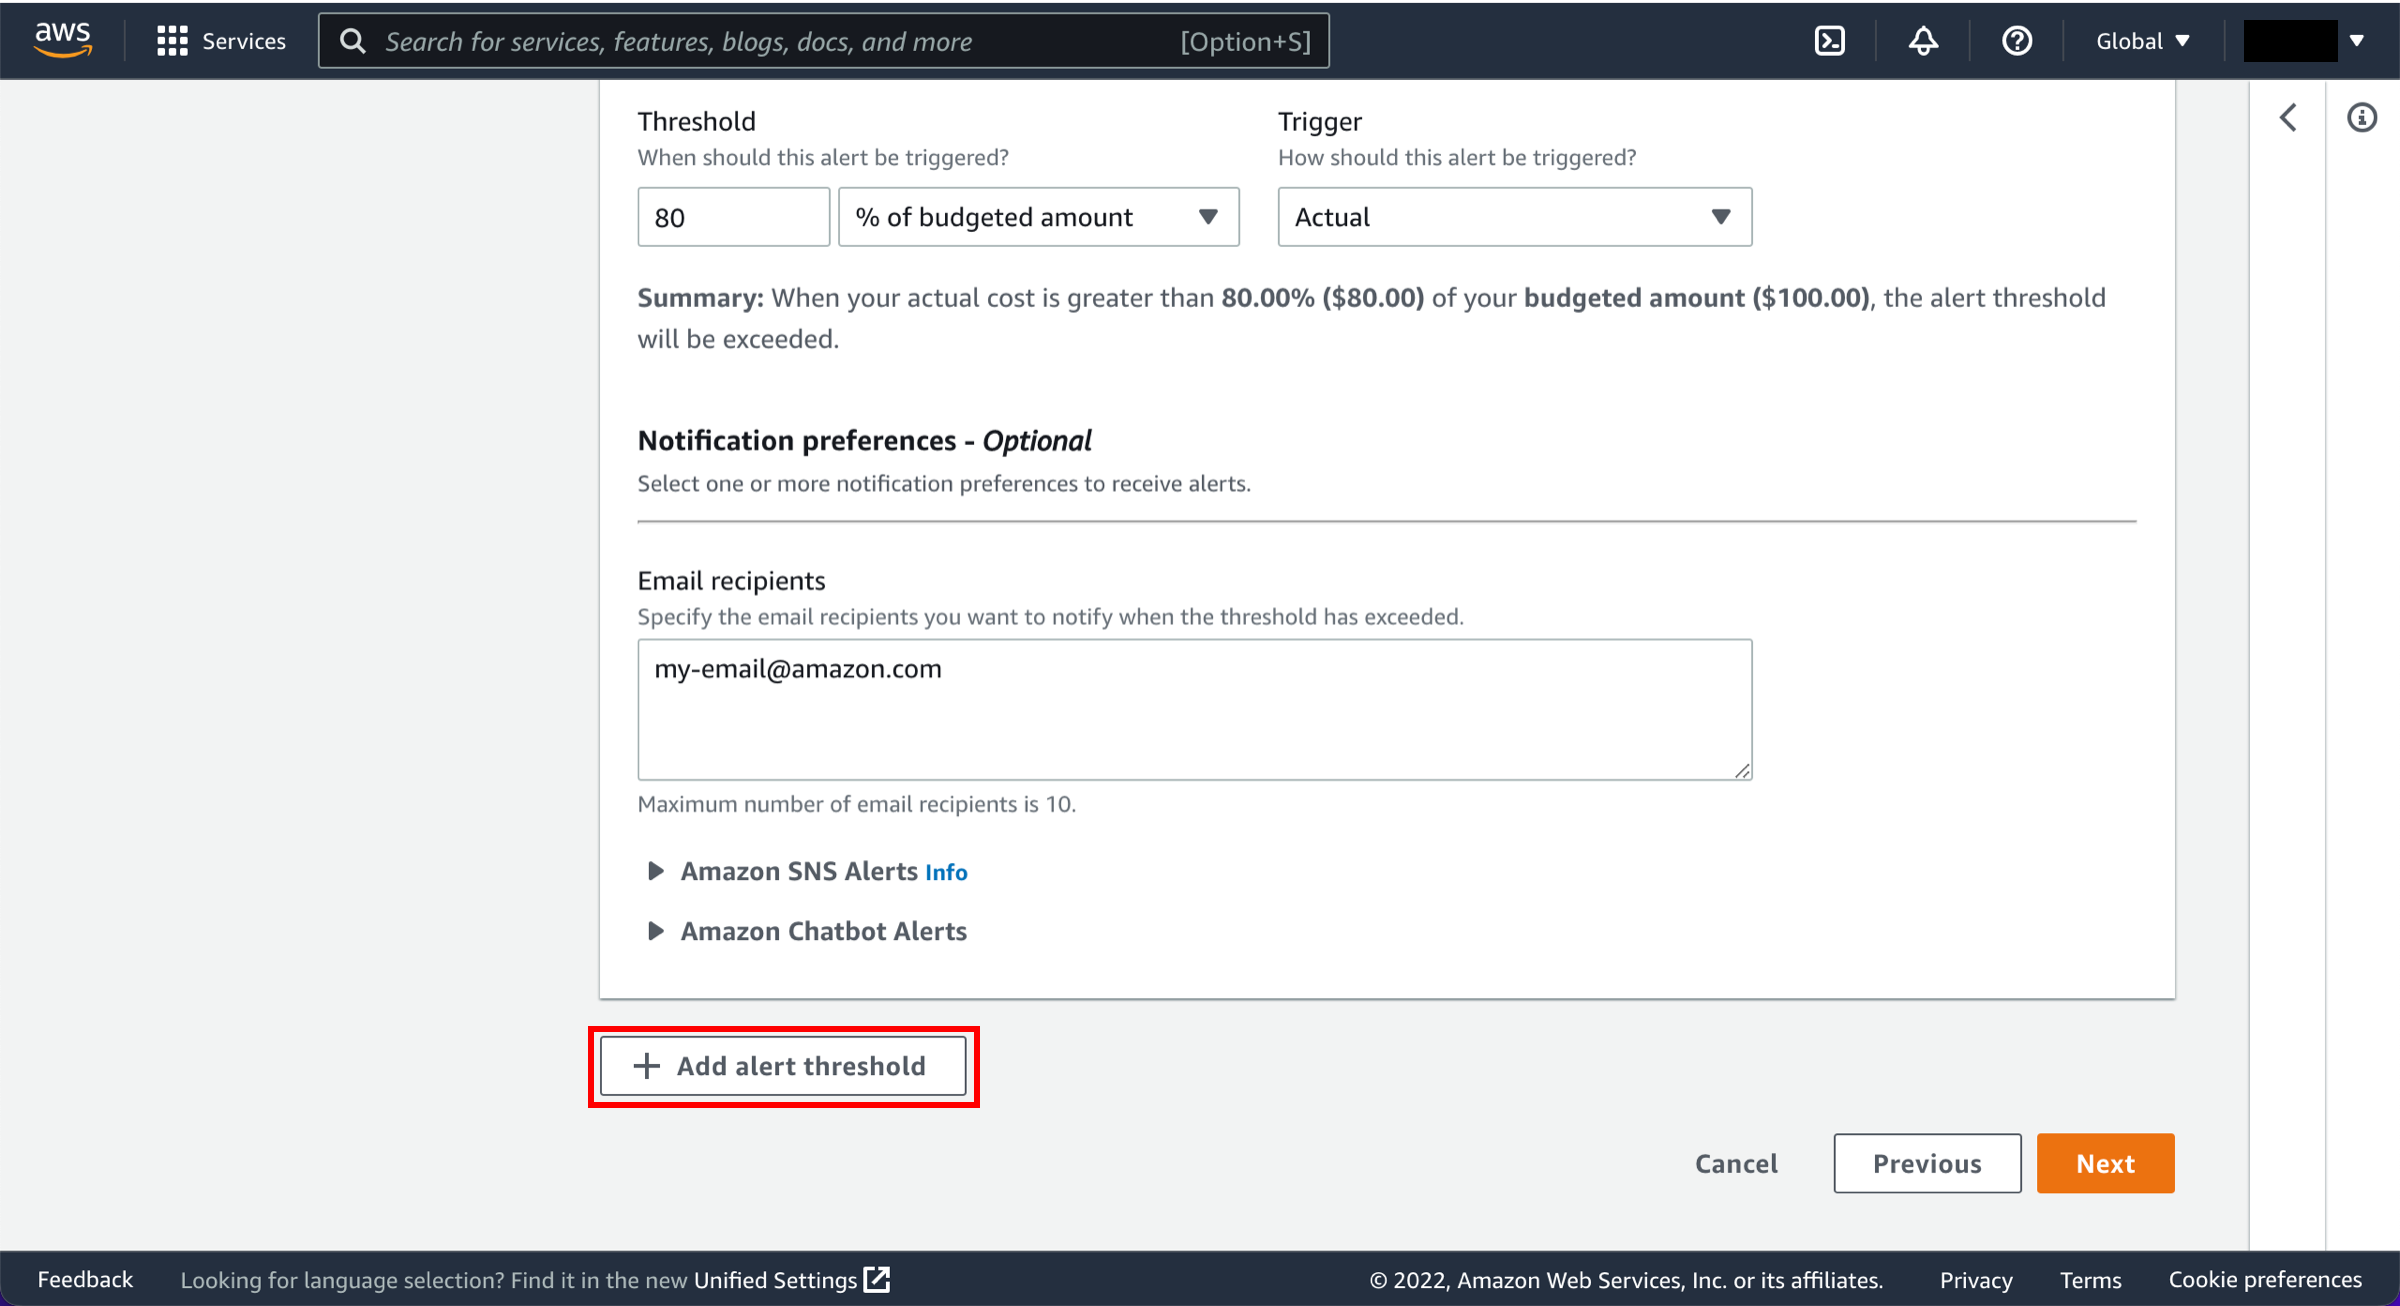Click the back chevron navigation arrow
The image size is (2400, 1306).
pos(2289,117)
